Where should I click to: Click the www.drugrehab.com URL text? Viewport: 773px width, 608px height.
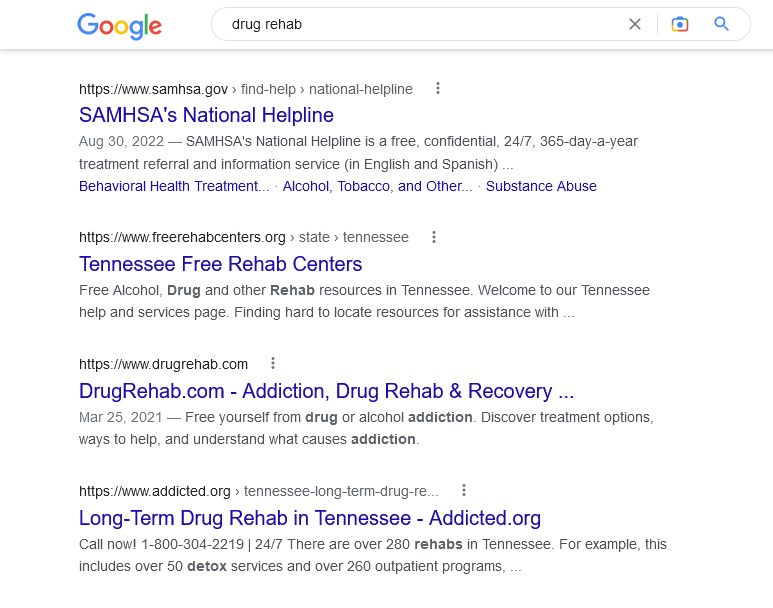pos(163,364)
